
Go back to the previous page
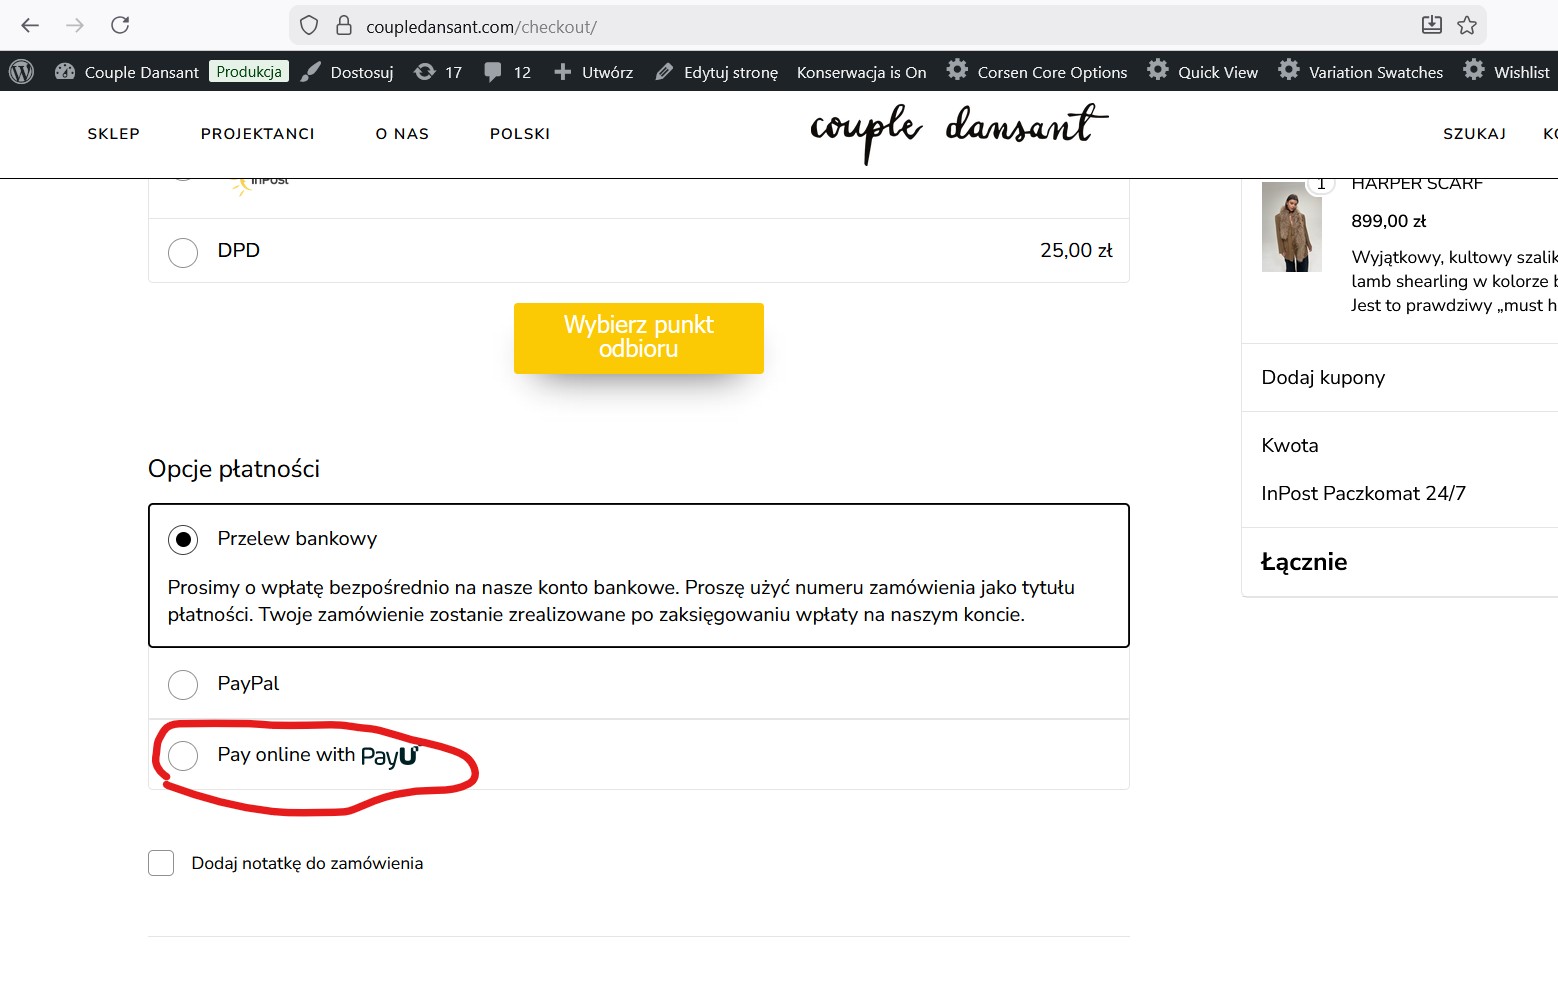tap(30, 25)
